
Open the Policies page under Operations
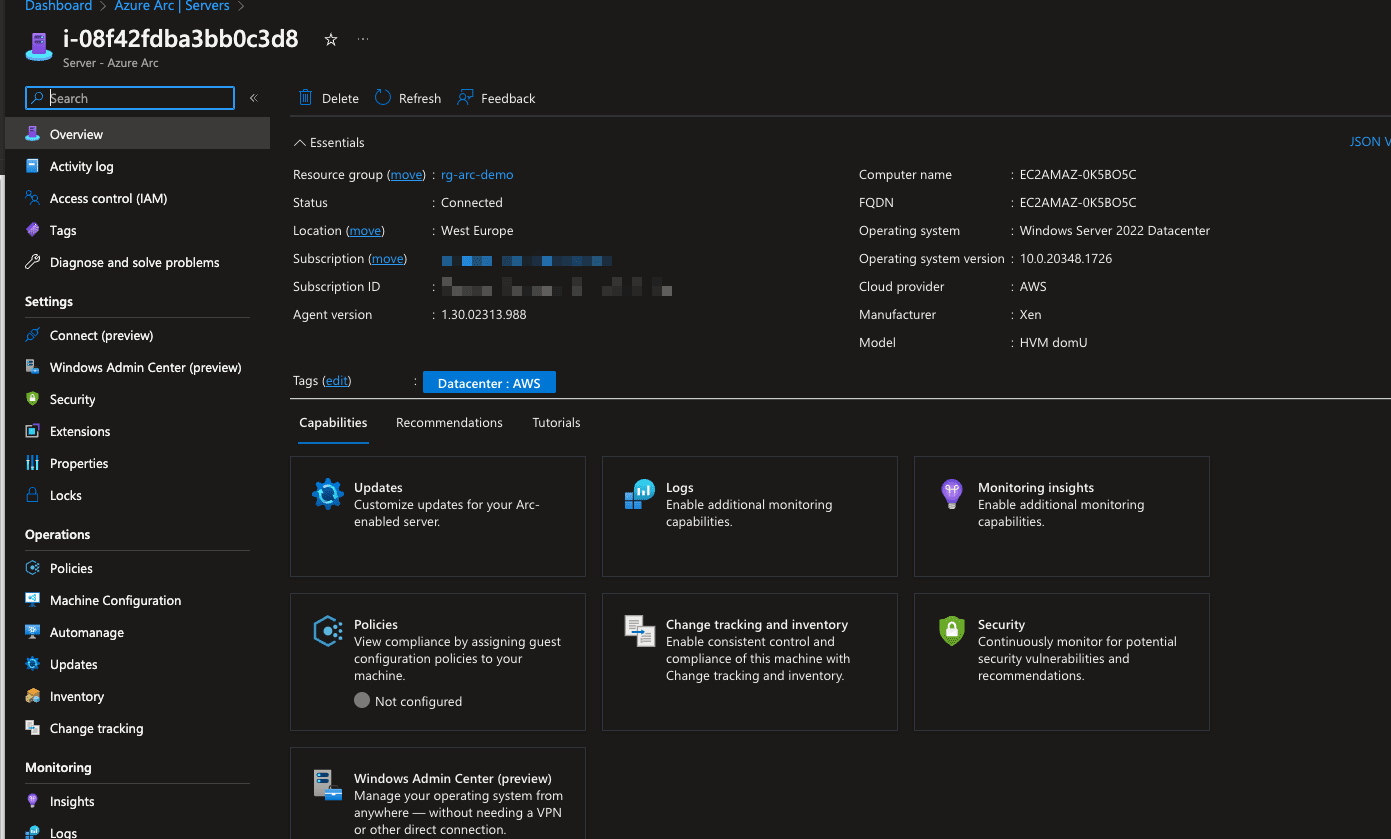tap(70, 568)
